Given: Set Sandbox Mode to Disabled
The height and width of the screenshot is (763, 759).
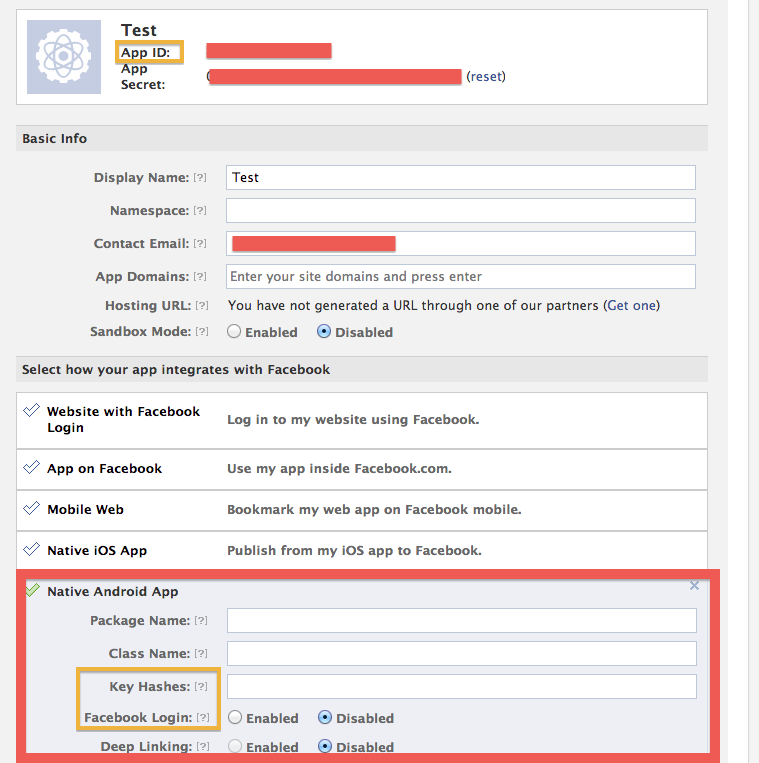Looking at the screenshot, I should pos(324,331).
